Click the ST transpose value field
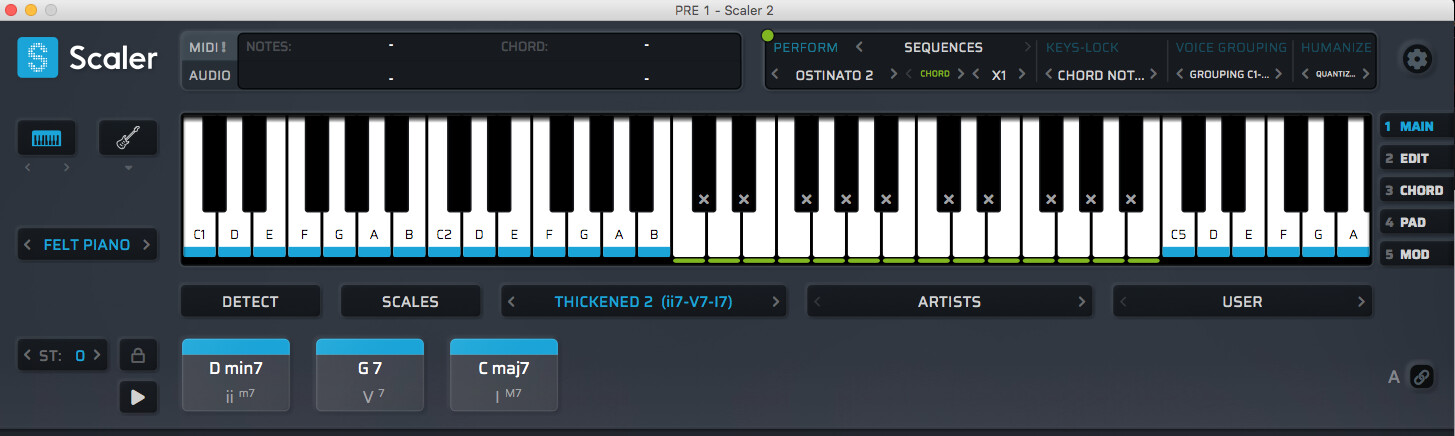 [x=80, y=355]
